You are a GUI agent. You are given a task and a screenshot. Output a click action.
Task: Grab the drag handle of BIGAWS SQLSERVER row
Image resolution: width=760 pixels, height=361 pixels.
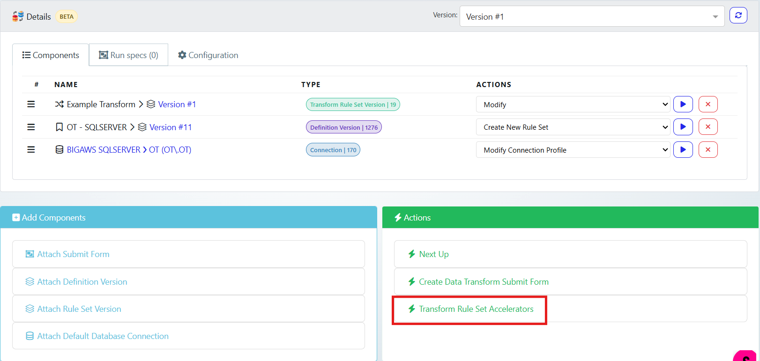(31, 150)
